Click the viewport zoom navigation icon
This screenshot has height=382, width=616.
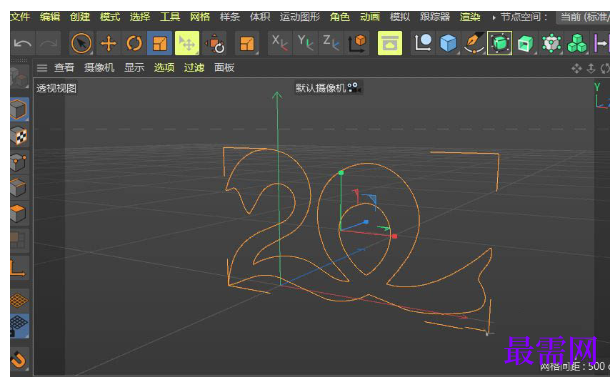(591, 69)
